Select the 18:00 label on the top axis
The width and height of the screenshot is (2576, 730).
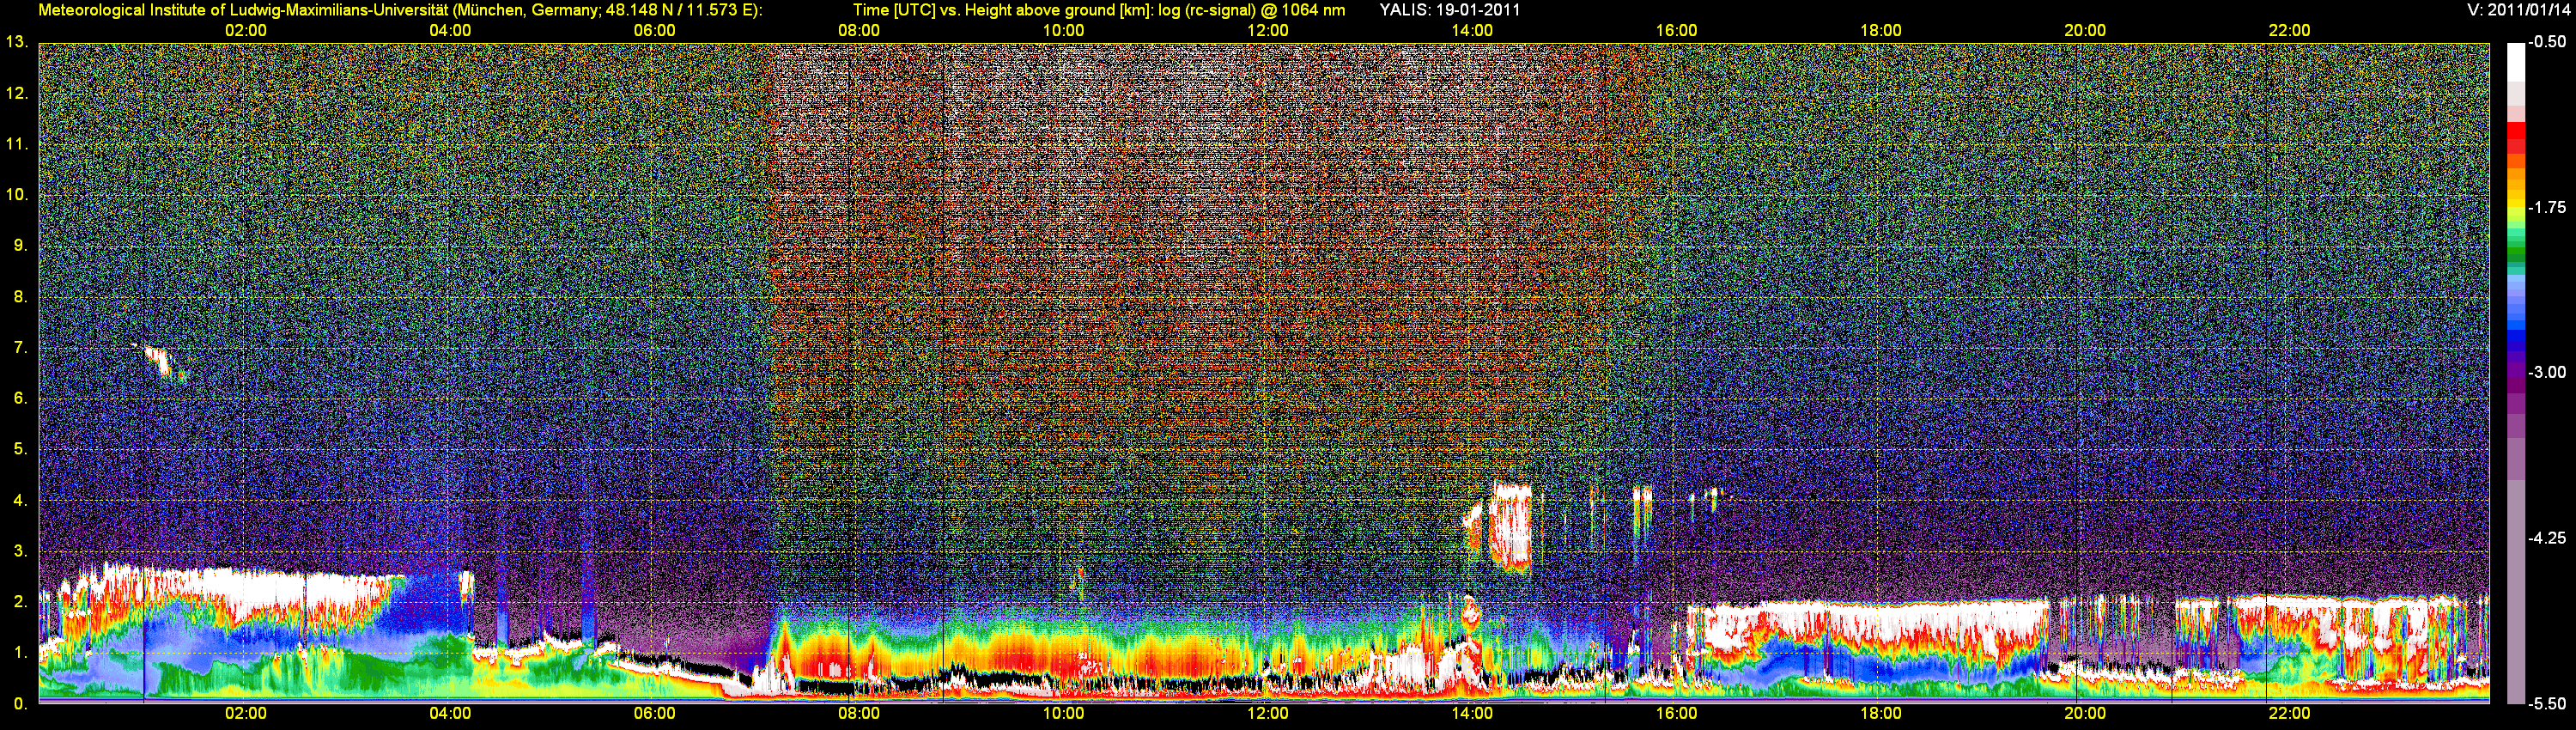pos(1881,31)
